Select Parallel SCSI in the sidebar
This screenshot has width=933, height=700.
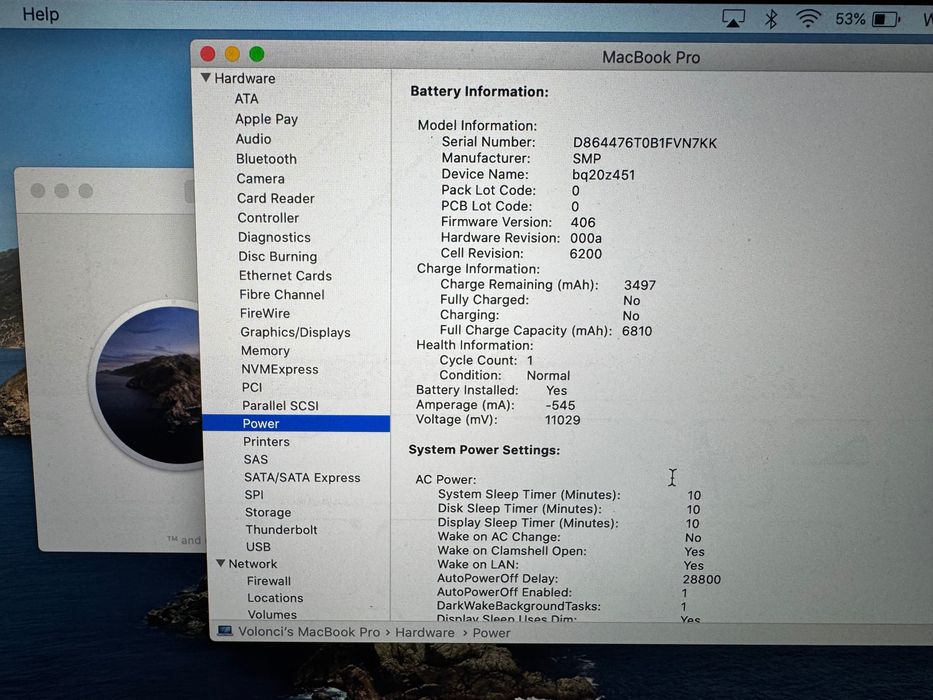click(x=280, y=405)
